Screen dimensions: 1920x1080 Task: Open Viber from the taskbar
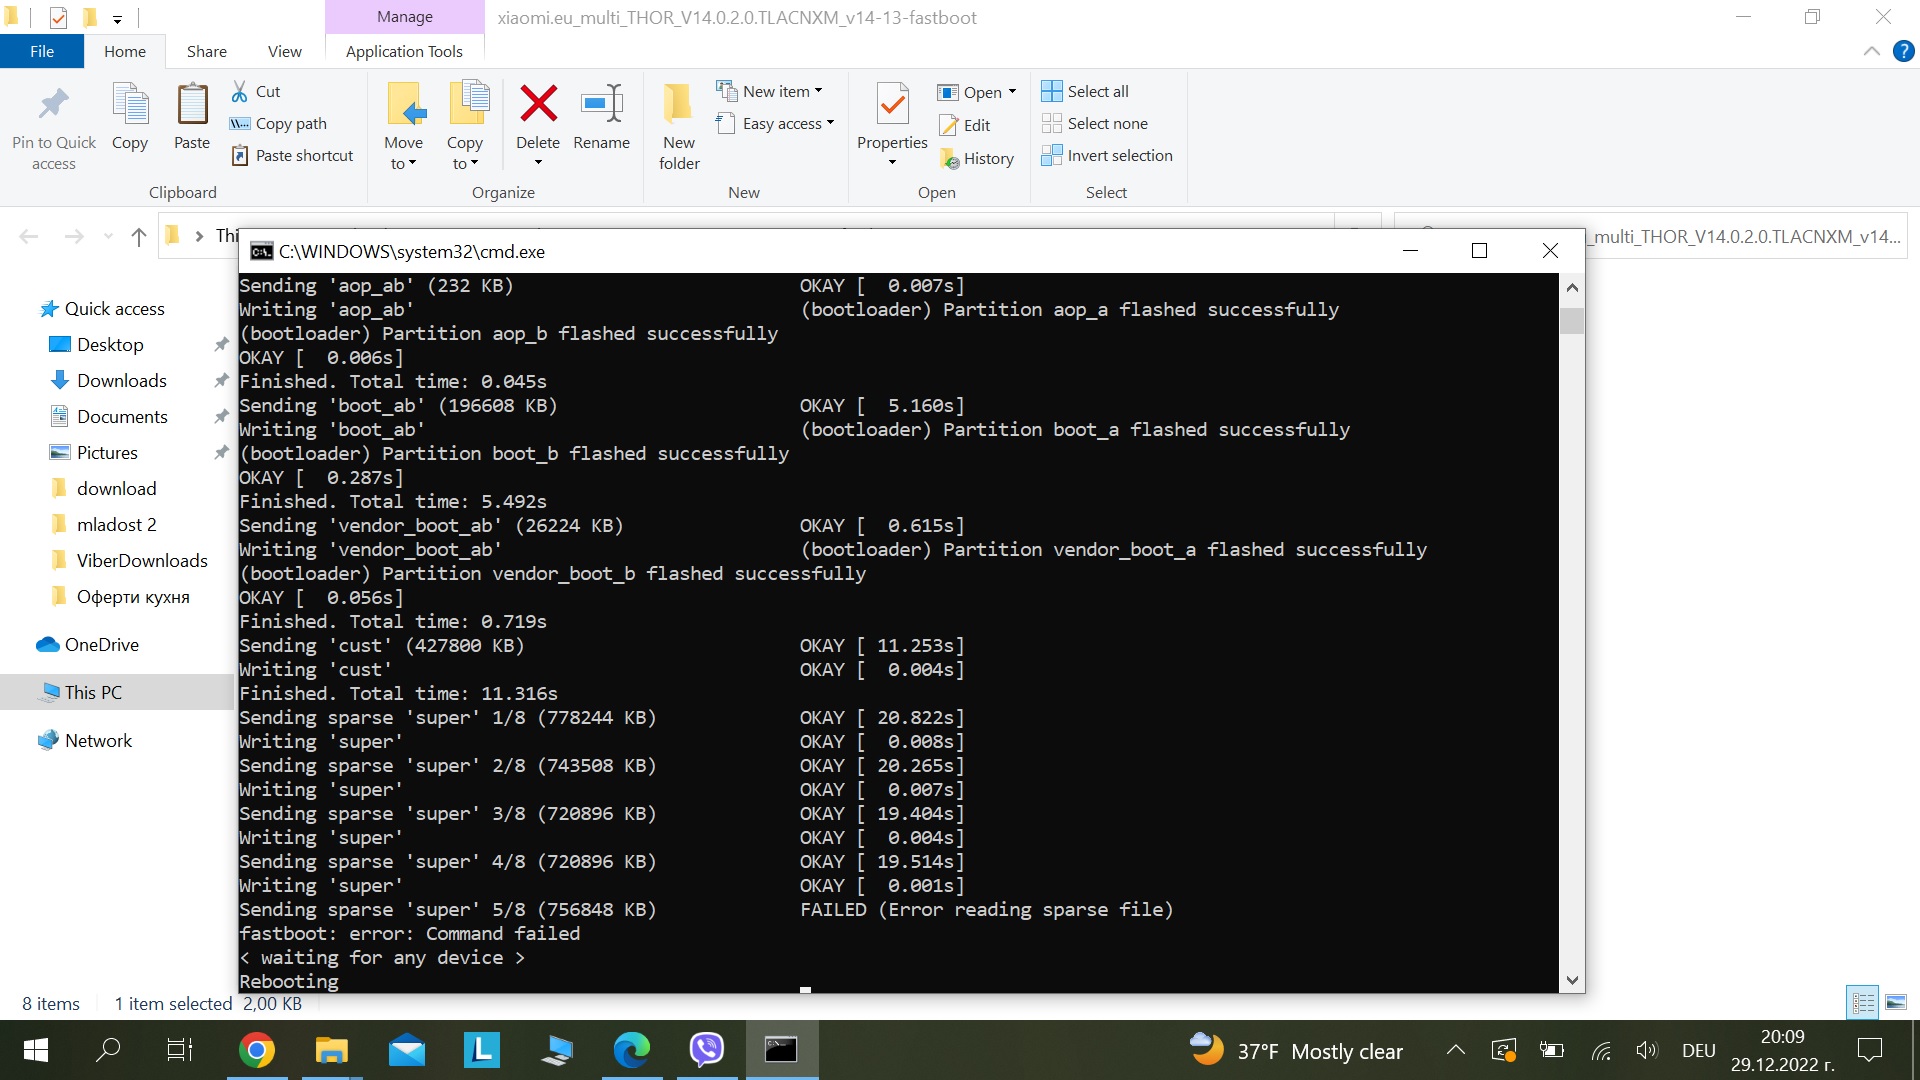707,1050
